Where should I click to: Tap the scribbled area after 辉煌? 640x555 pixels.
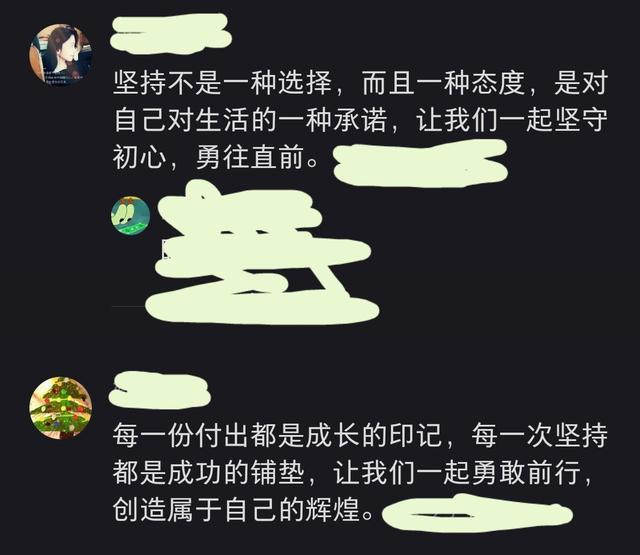pyautogui.click(x=477, y=513)
